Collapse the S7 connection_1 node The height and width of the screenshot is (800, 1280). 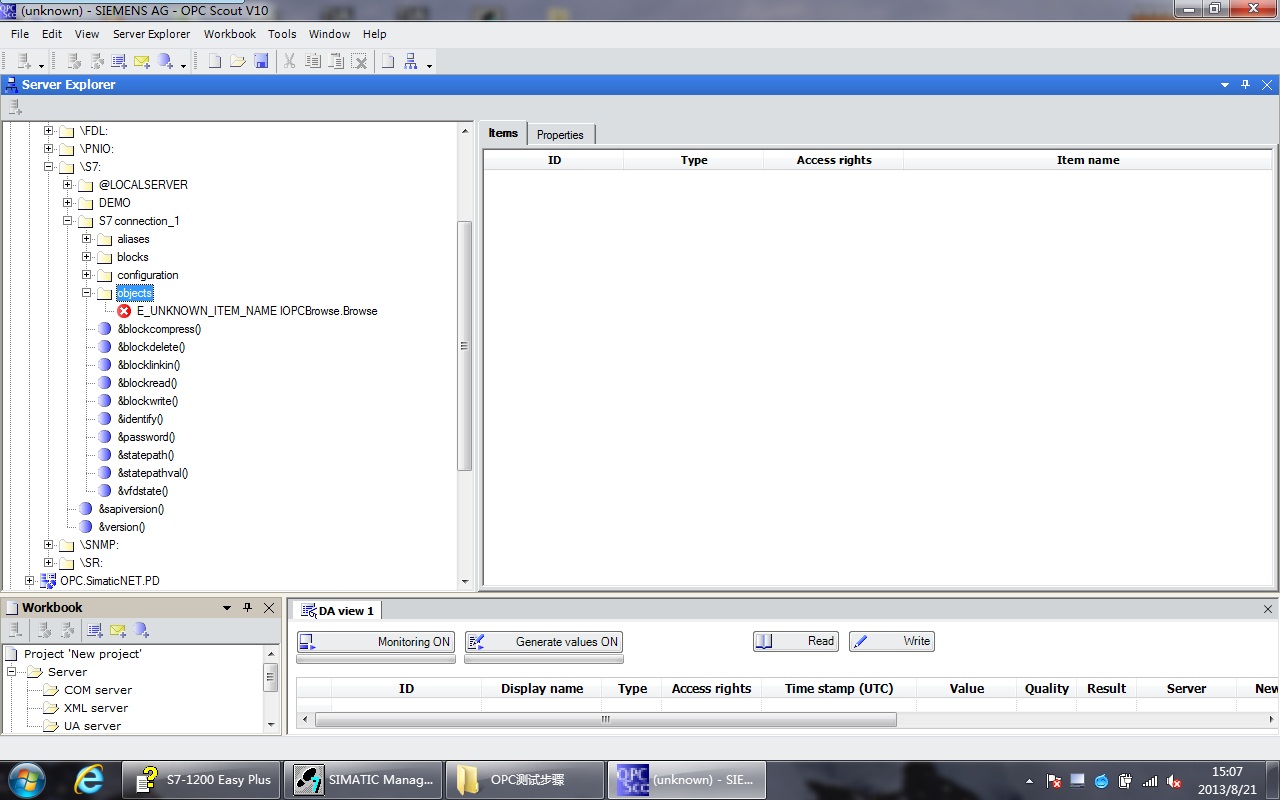tap(67, 221)
